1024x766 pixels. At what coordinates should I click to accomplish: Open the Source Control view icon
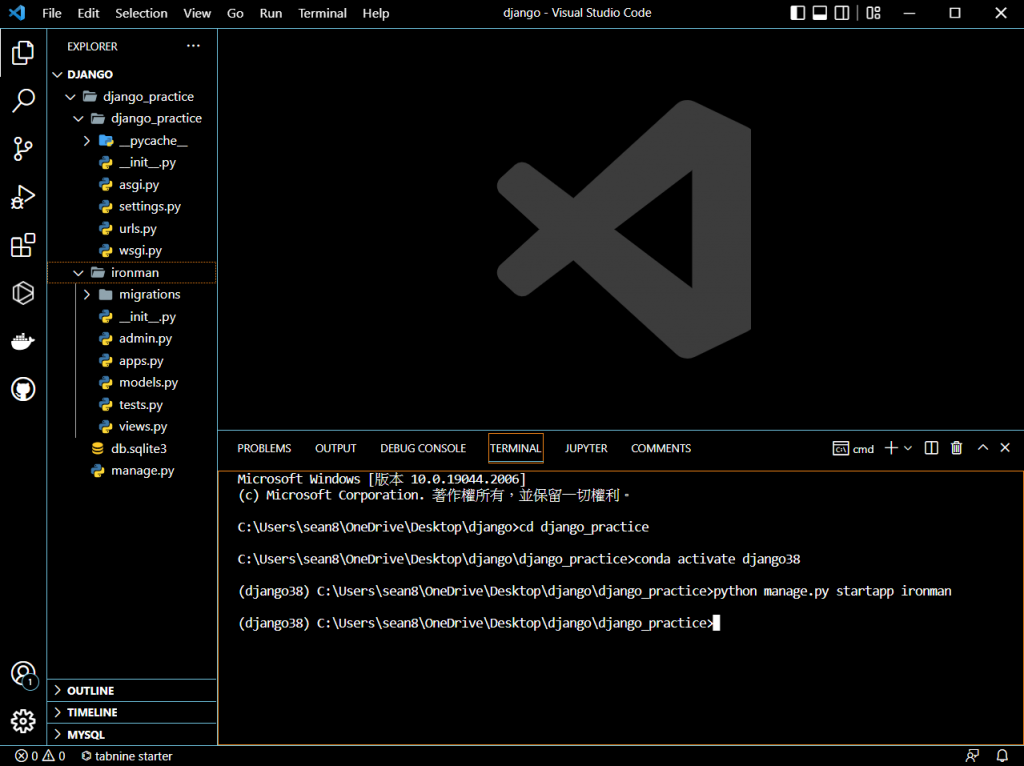pos(23,149)
